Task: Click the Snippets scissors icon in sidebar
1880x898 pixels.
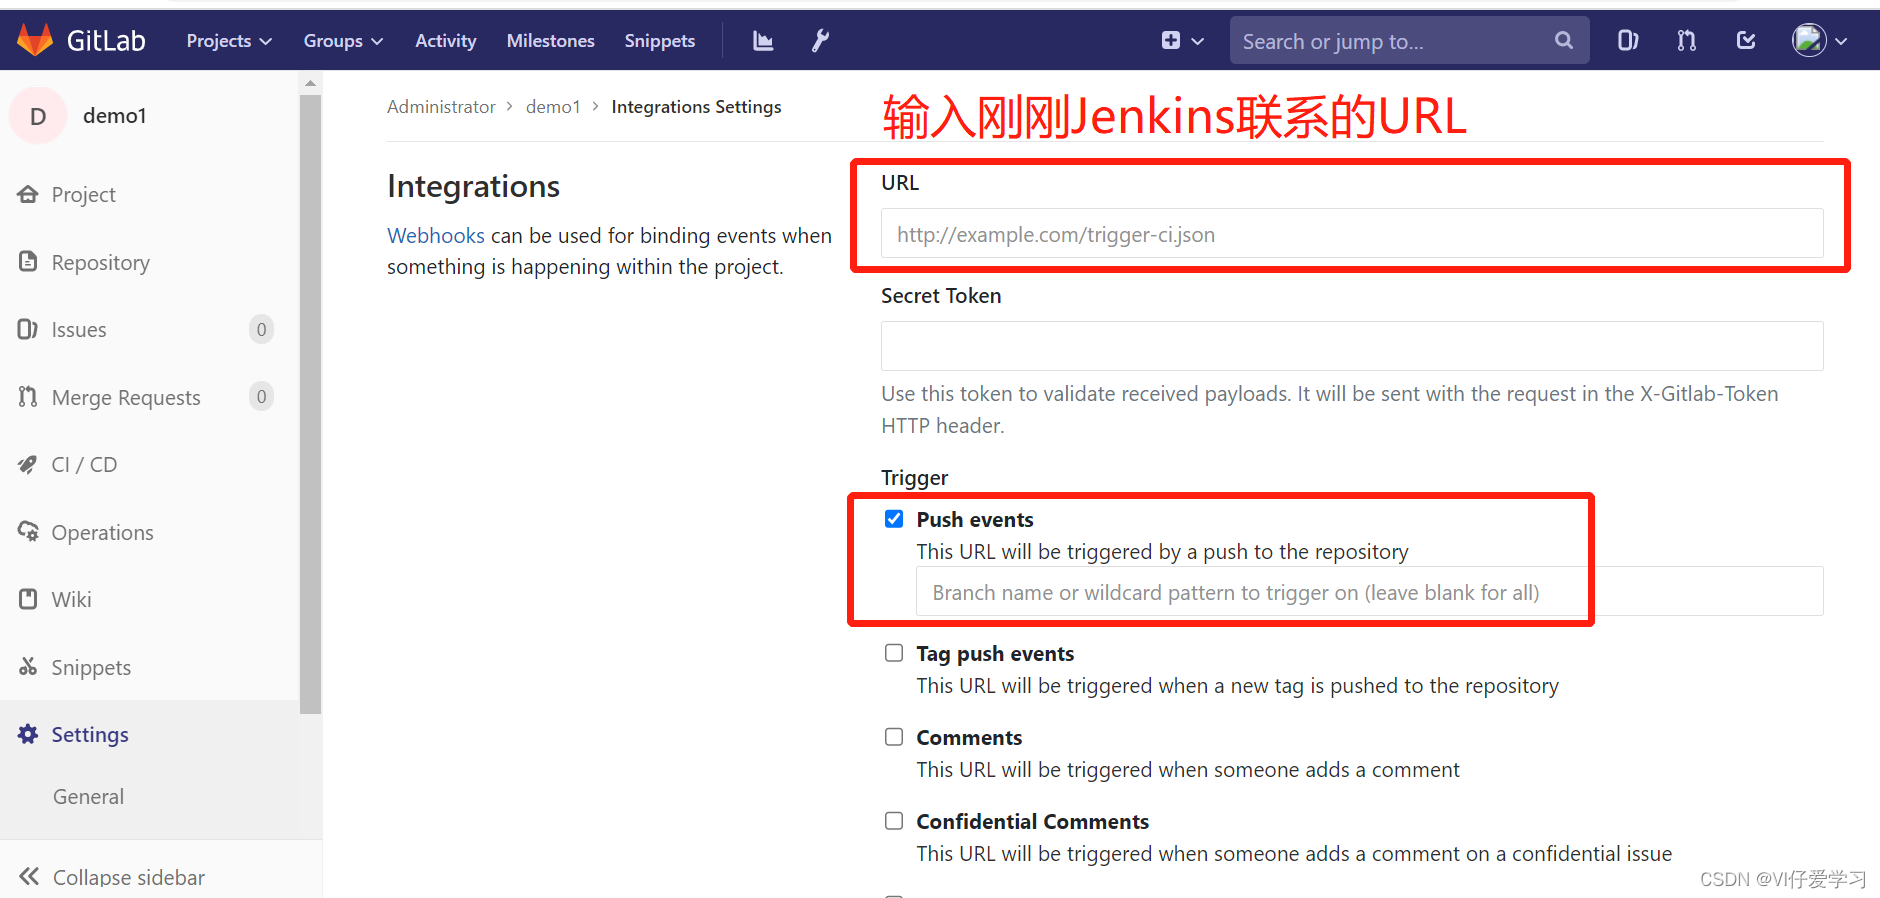Action: point(28,666)
